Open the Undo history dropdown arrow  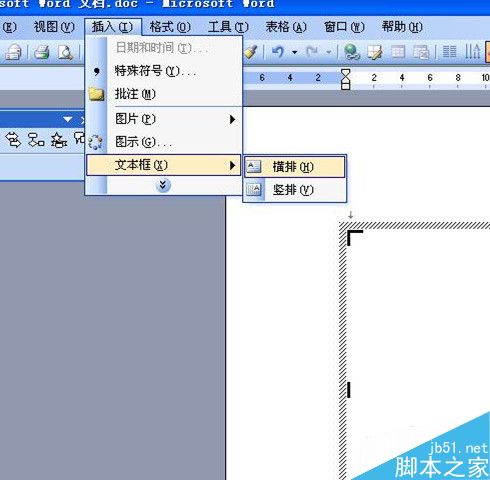(295, 52)
